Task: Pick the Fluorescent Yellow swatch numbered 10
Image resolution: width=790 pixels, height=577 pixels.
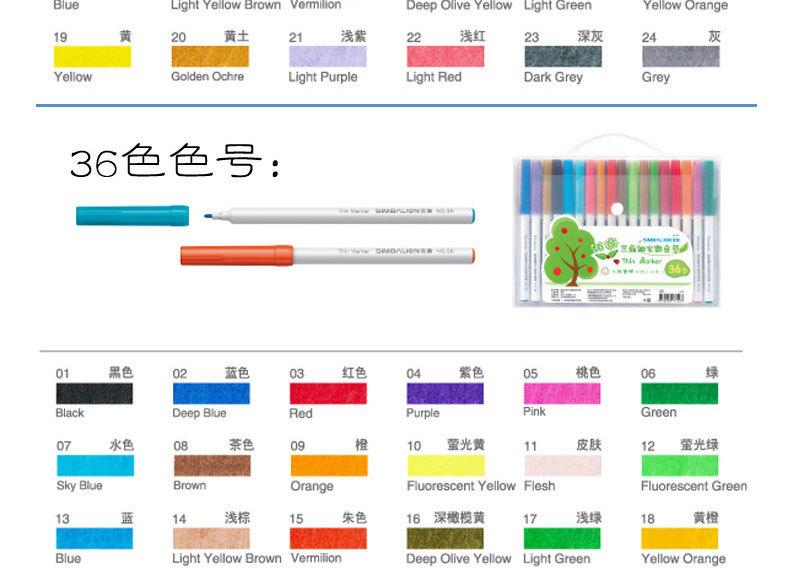Action: (x=445, y=466)
